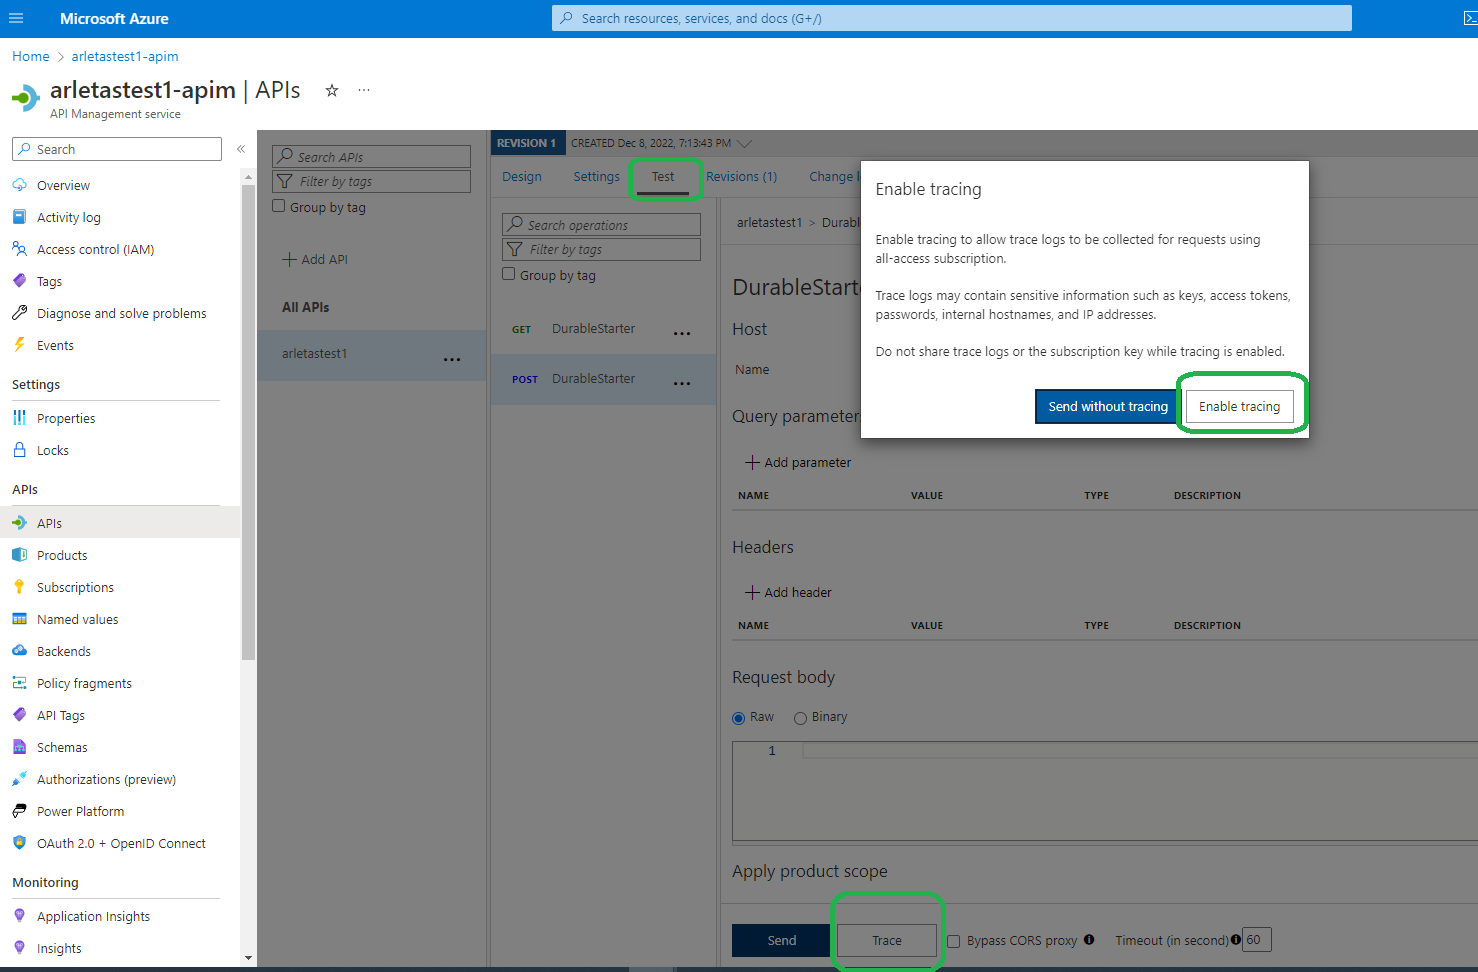Select the arletastest1 API in All APIs
The image size is (1478, 972).
click(372, 354)
